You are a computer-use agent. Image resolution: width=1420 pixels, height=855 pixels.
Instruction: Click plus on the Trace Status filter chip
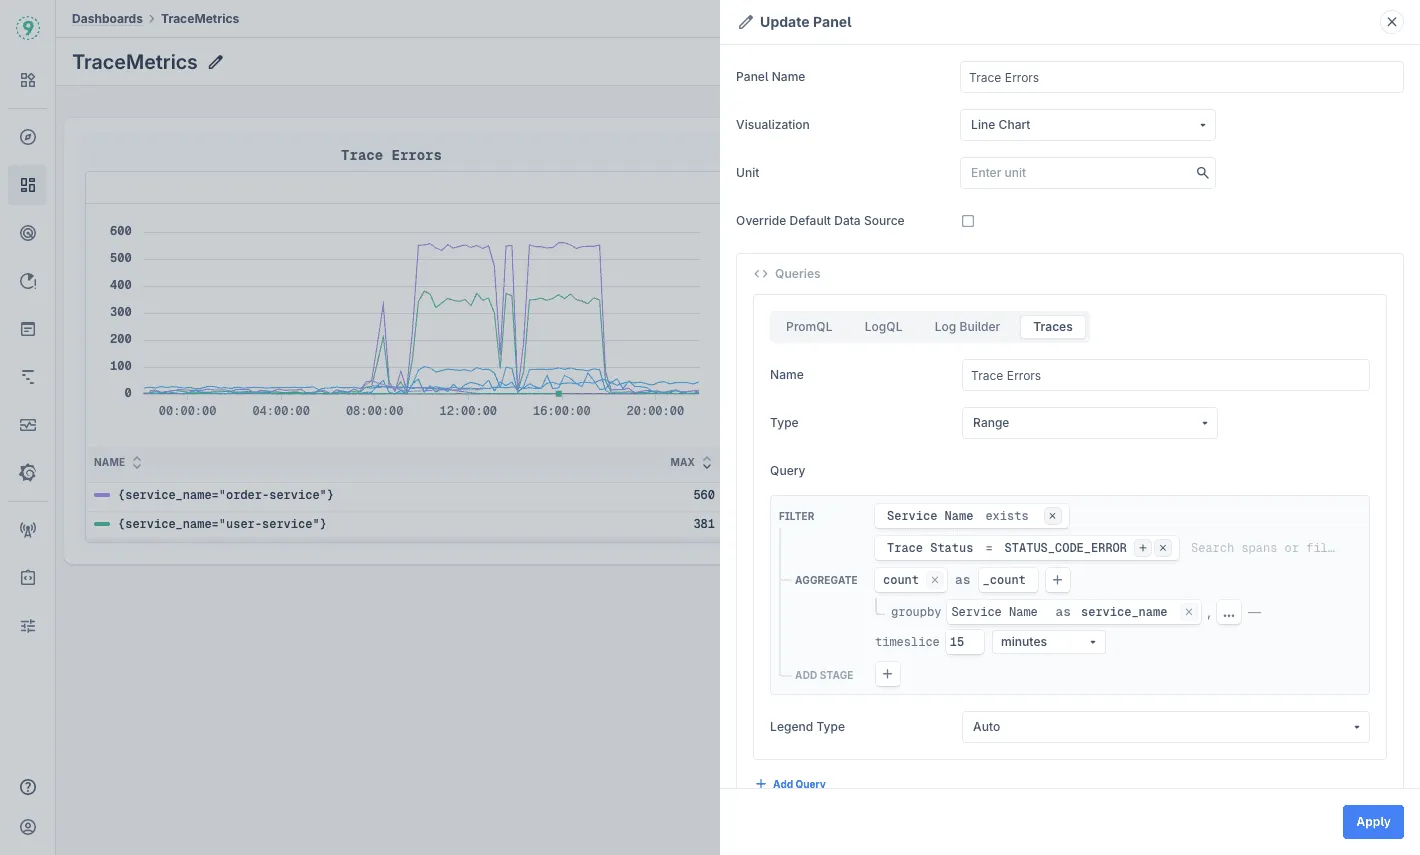point(1143,548)
